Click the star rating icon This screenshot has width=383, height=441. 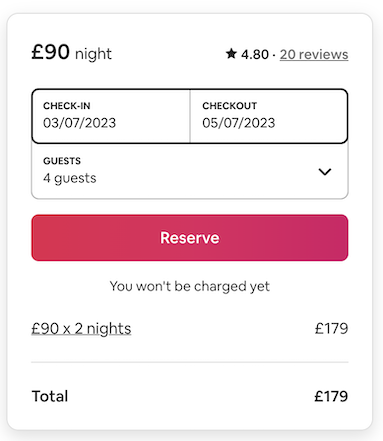click(231, 53)
